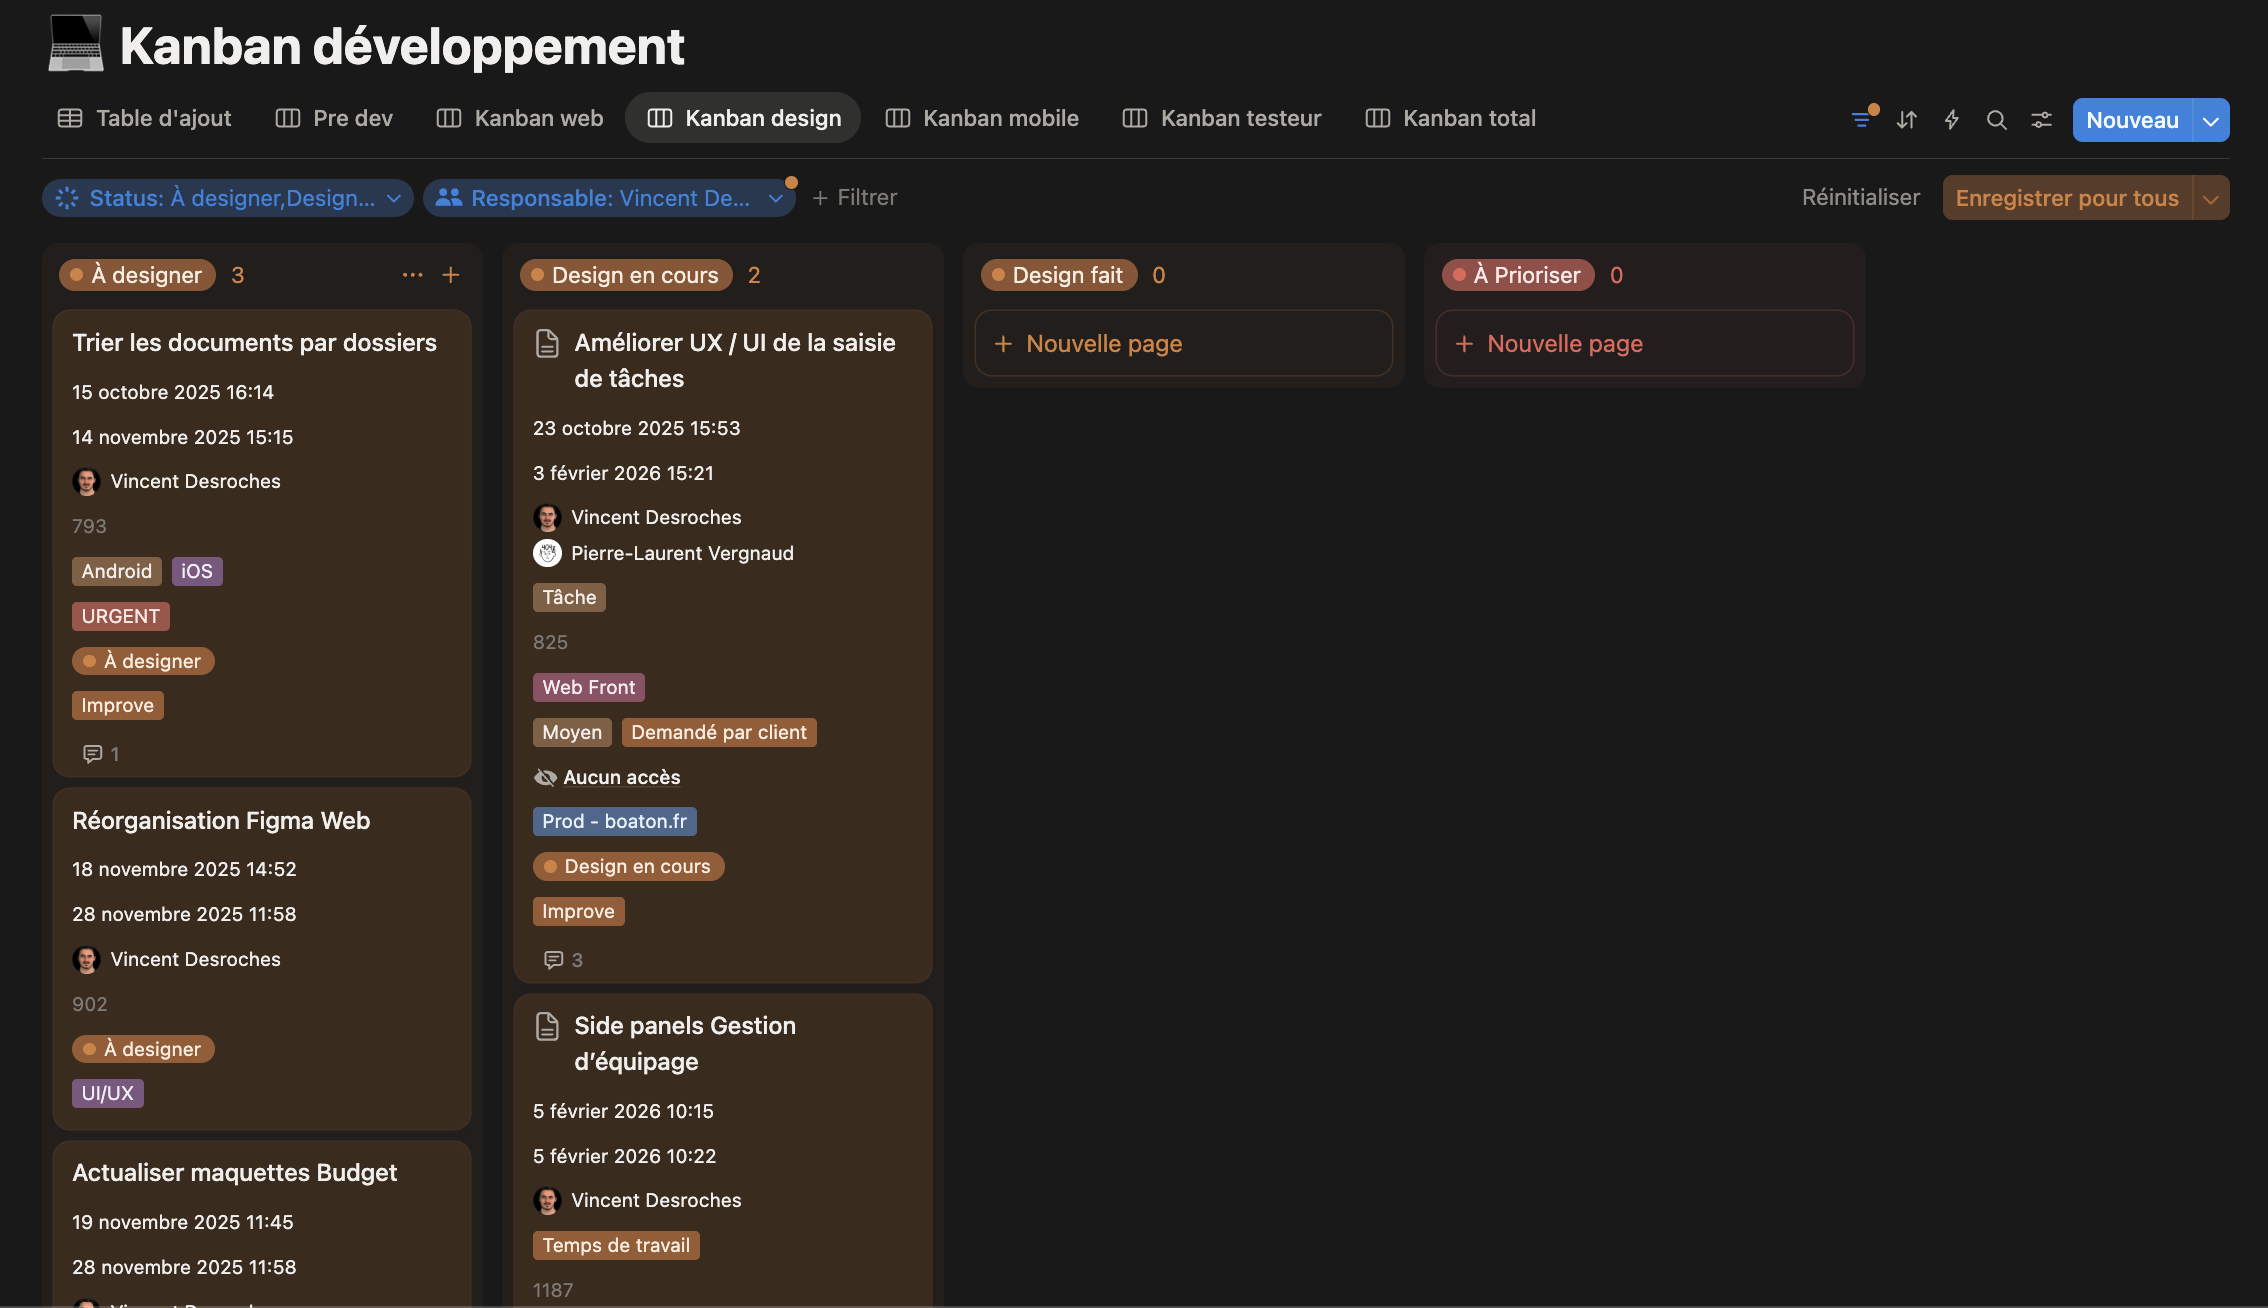Click the Réinitialiser link
2268x1308 pixels.
tap(1859, 197)
